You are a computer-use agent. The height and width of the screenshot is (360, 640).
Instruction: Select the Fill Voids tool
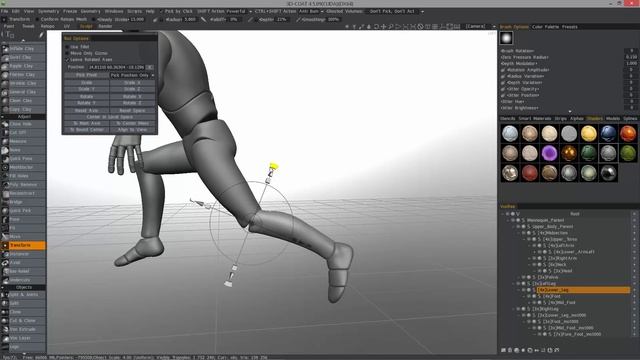pos(23,176)
